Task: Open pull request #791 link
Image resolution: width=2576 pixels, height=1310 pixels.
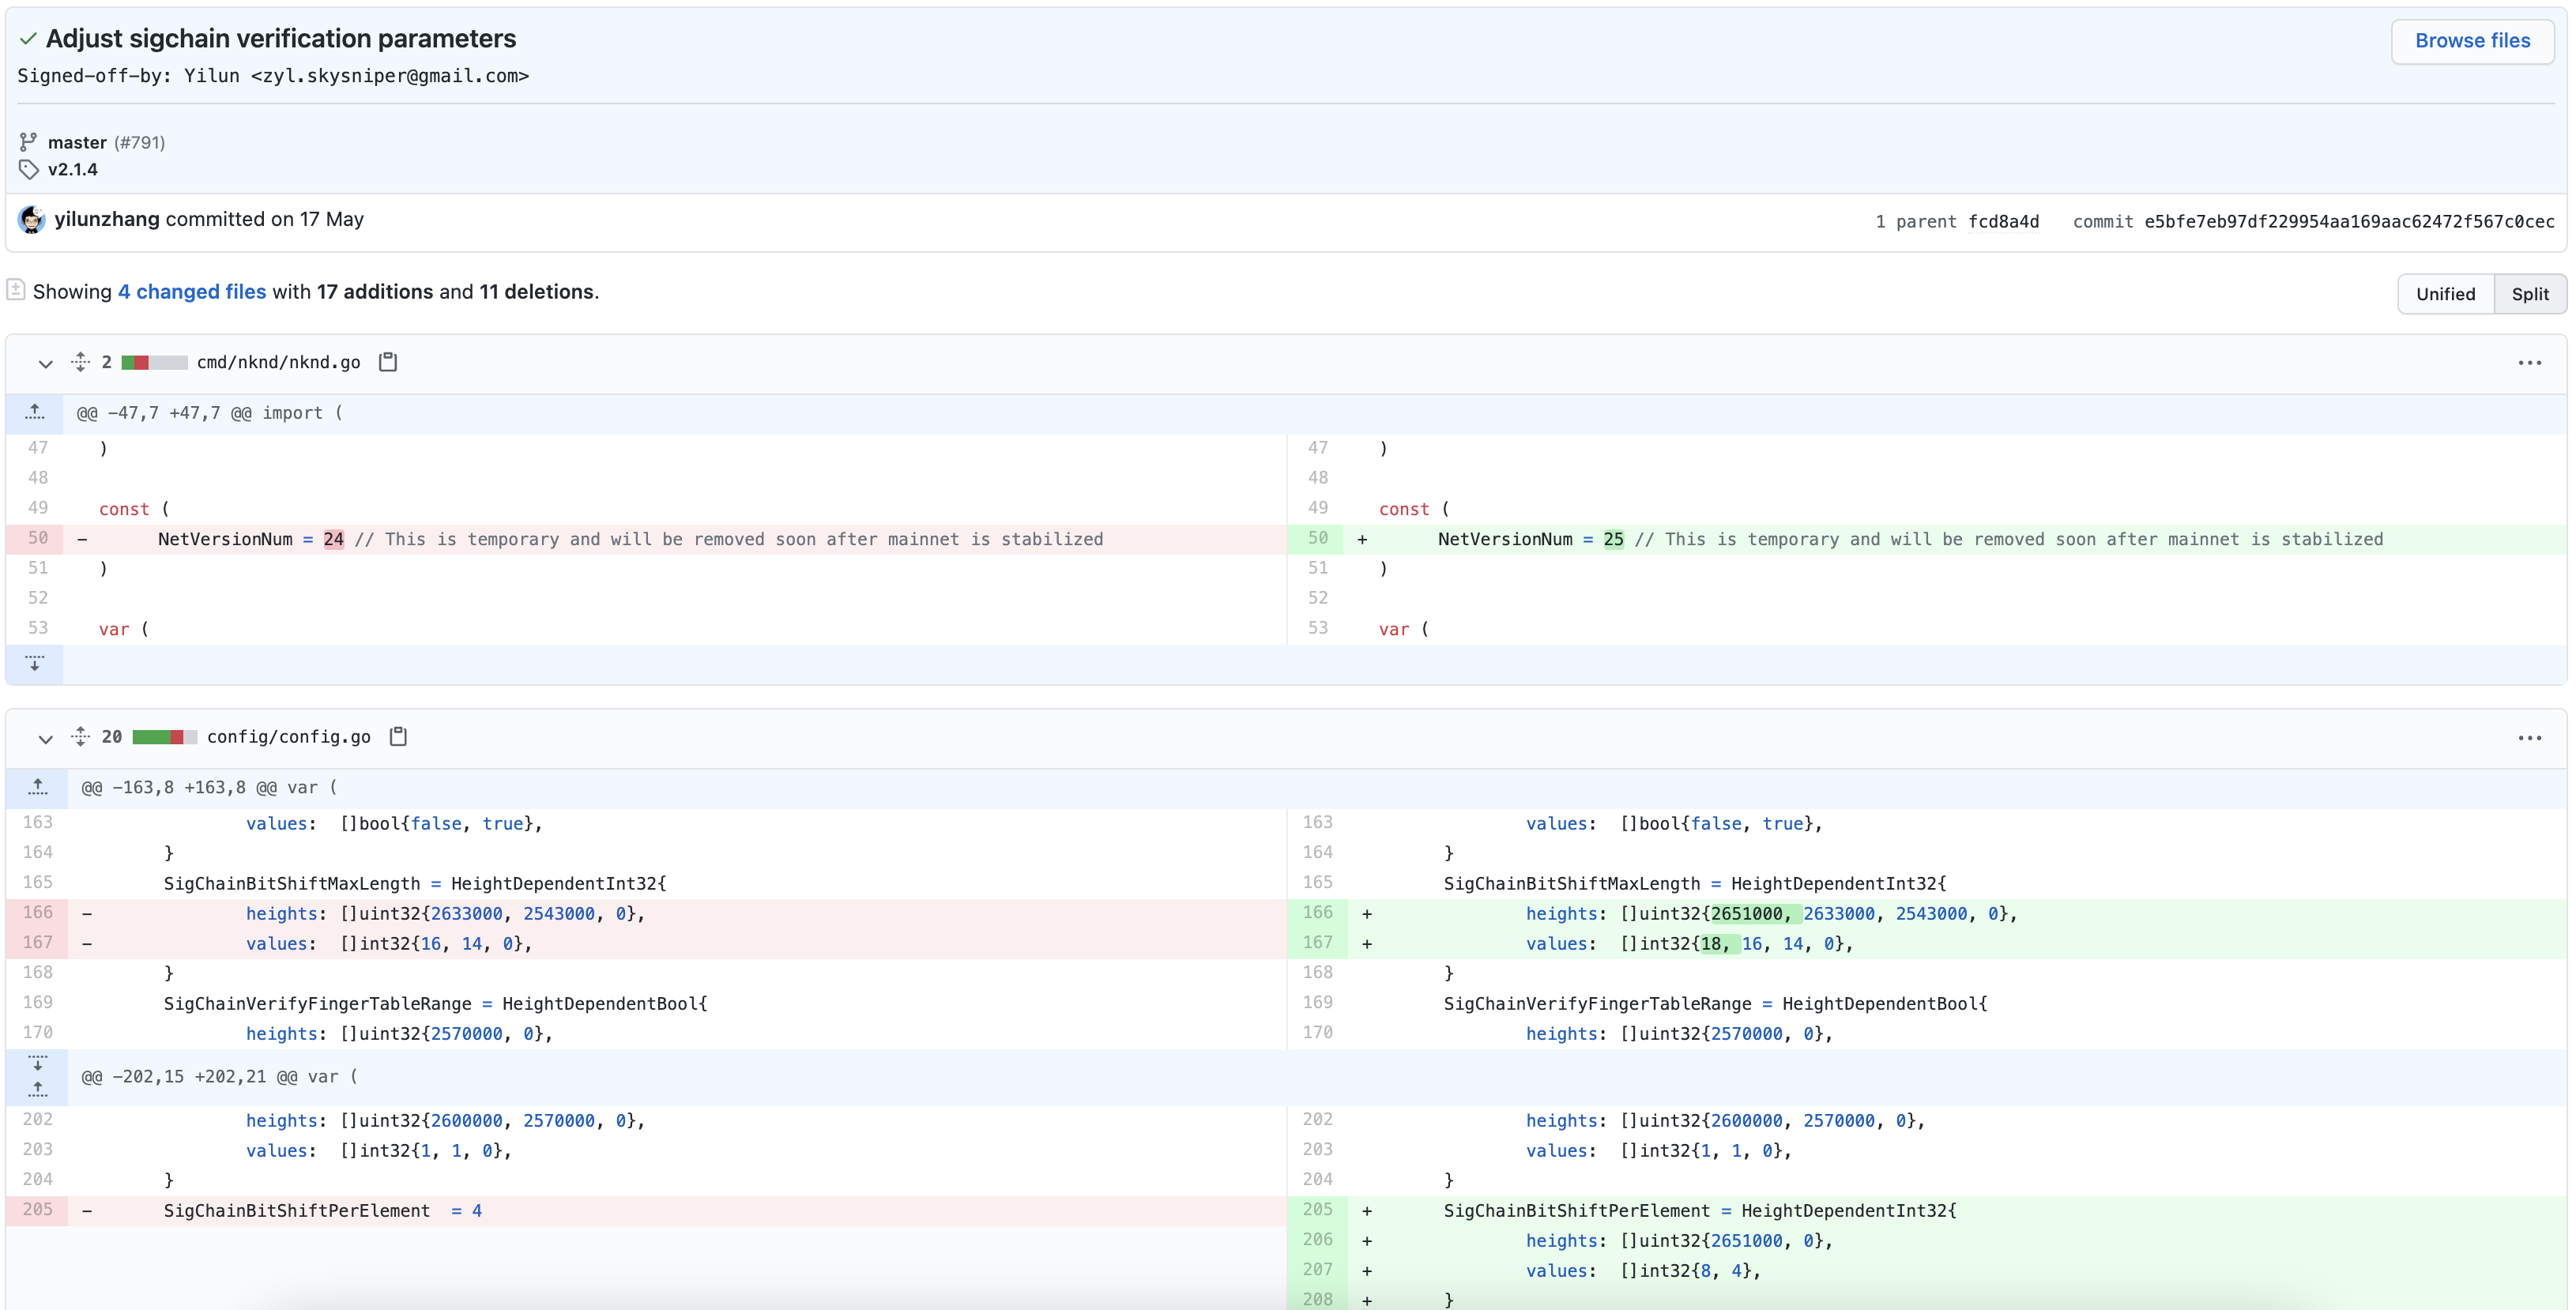Action: (139, 143)
